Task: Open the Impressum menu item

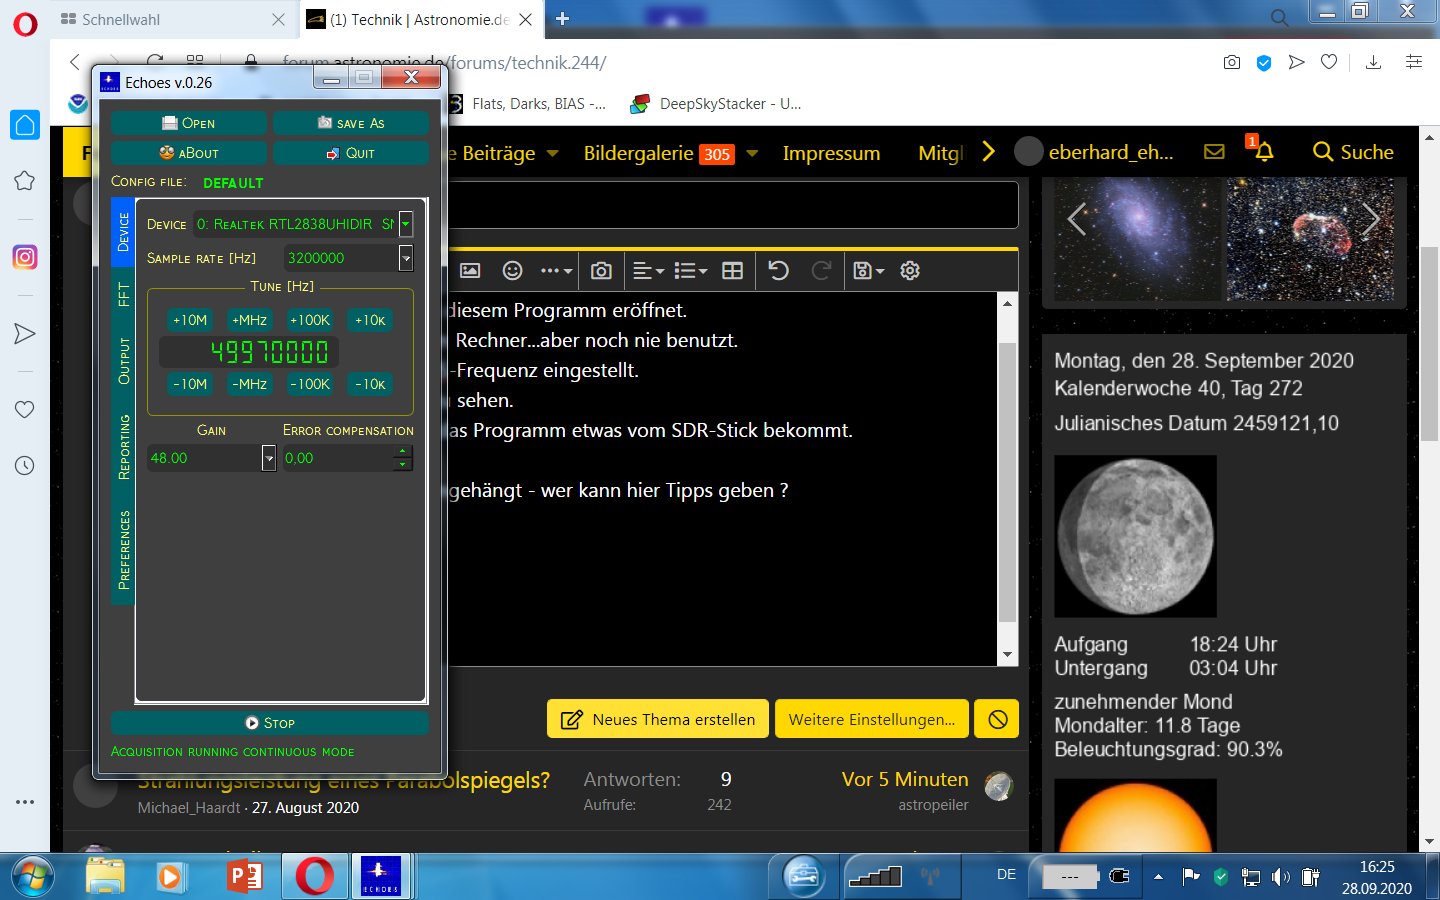Action: tap(831, 153)
